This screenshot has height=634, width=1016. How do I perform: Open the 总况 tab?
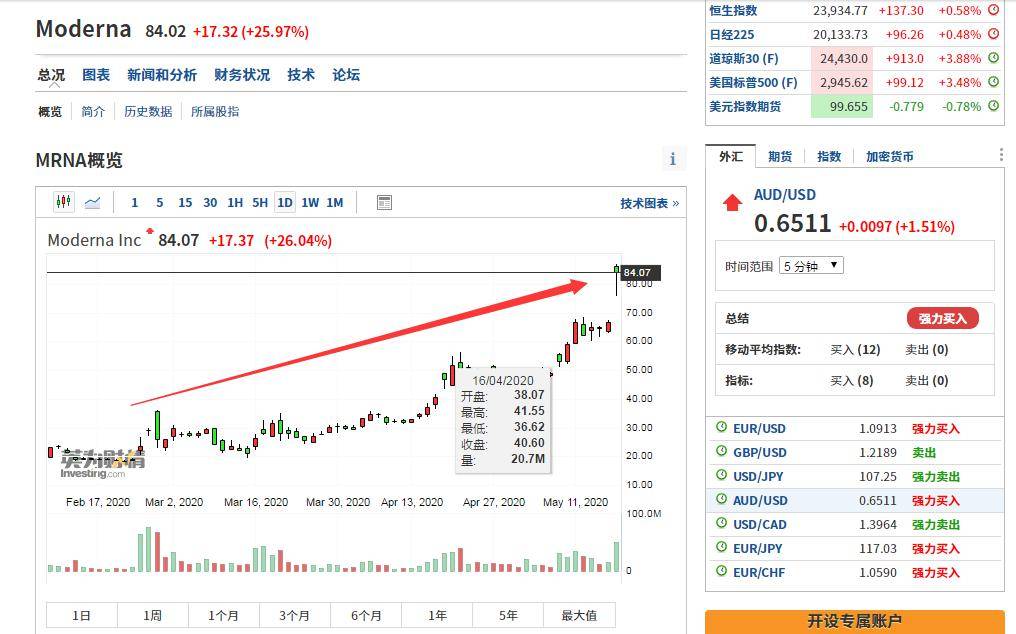[x=51, y=75]
